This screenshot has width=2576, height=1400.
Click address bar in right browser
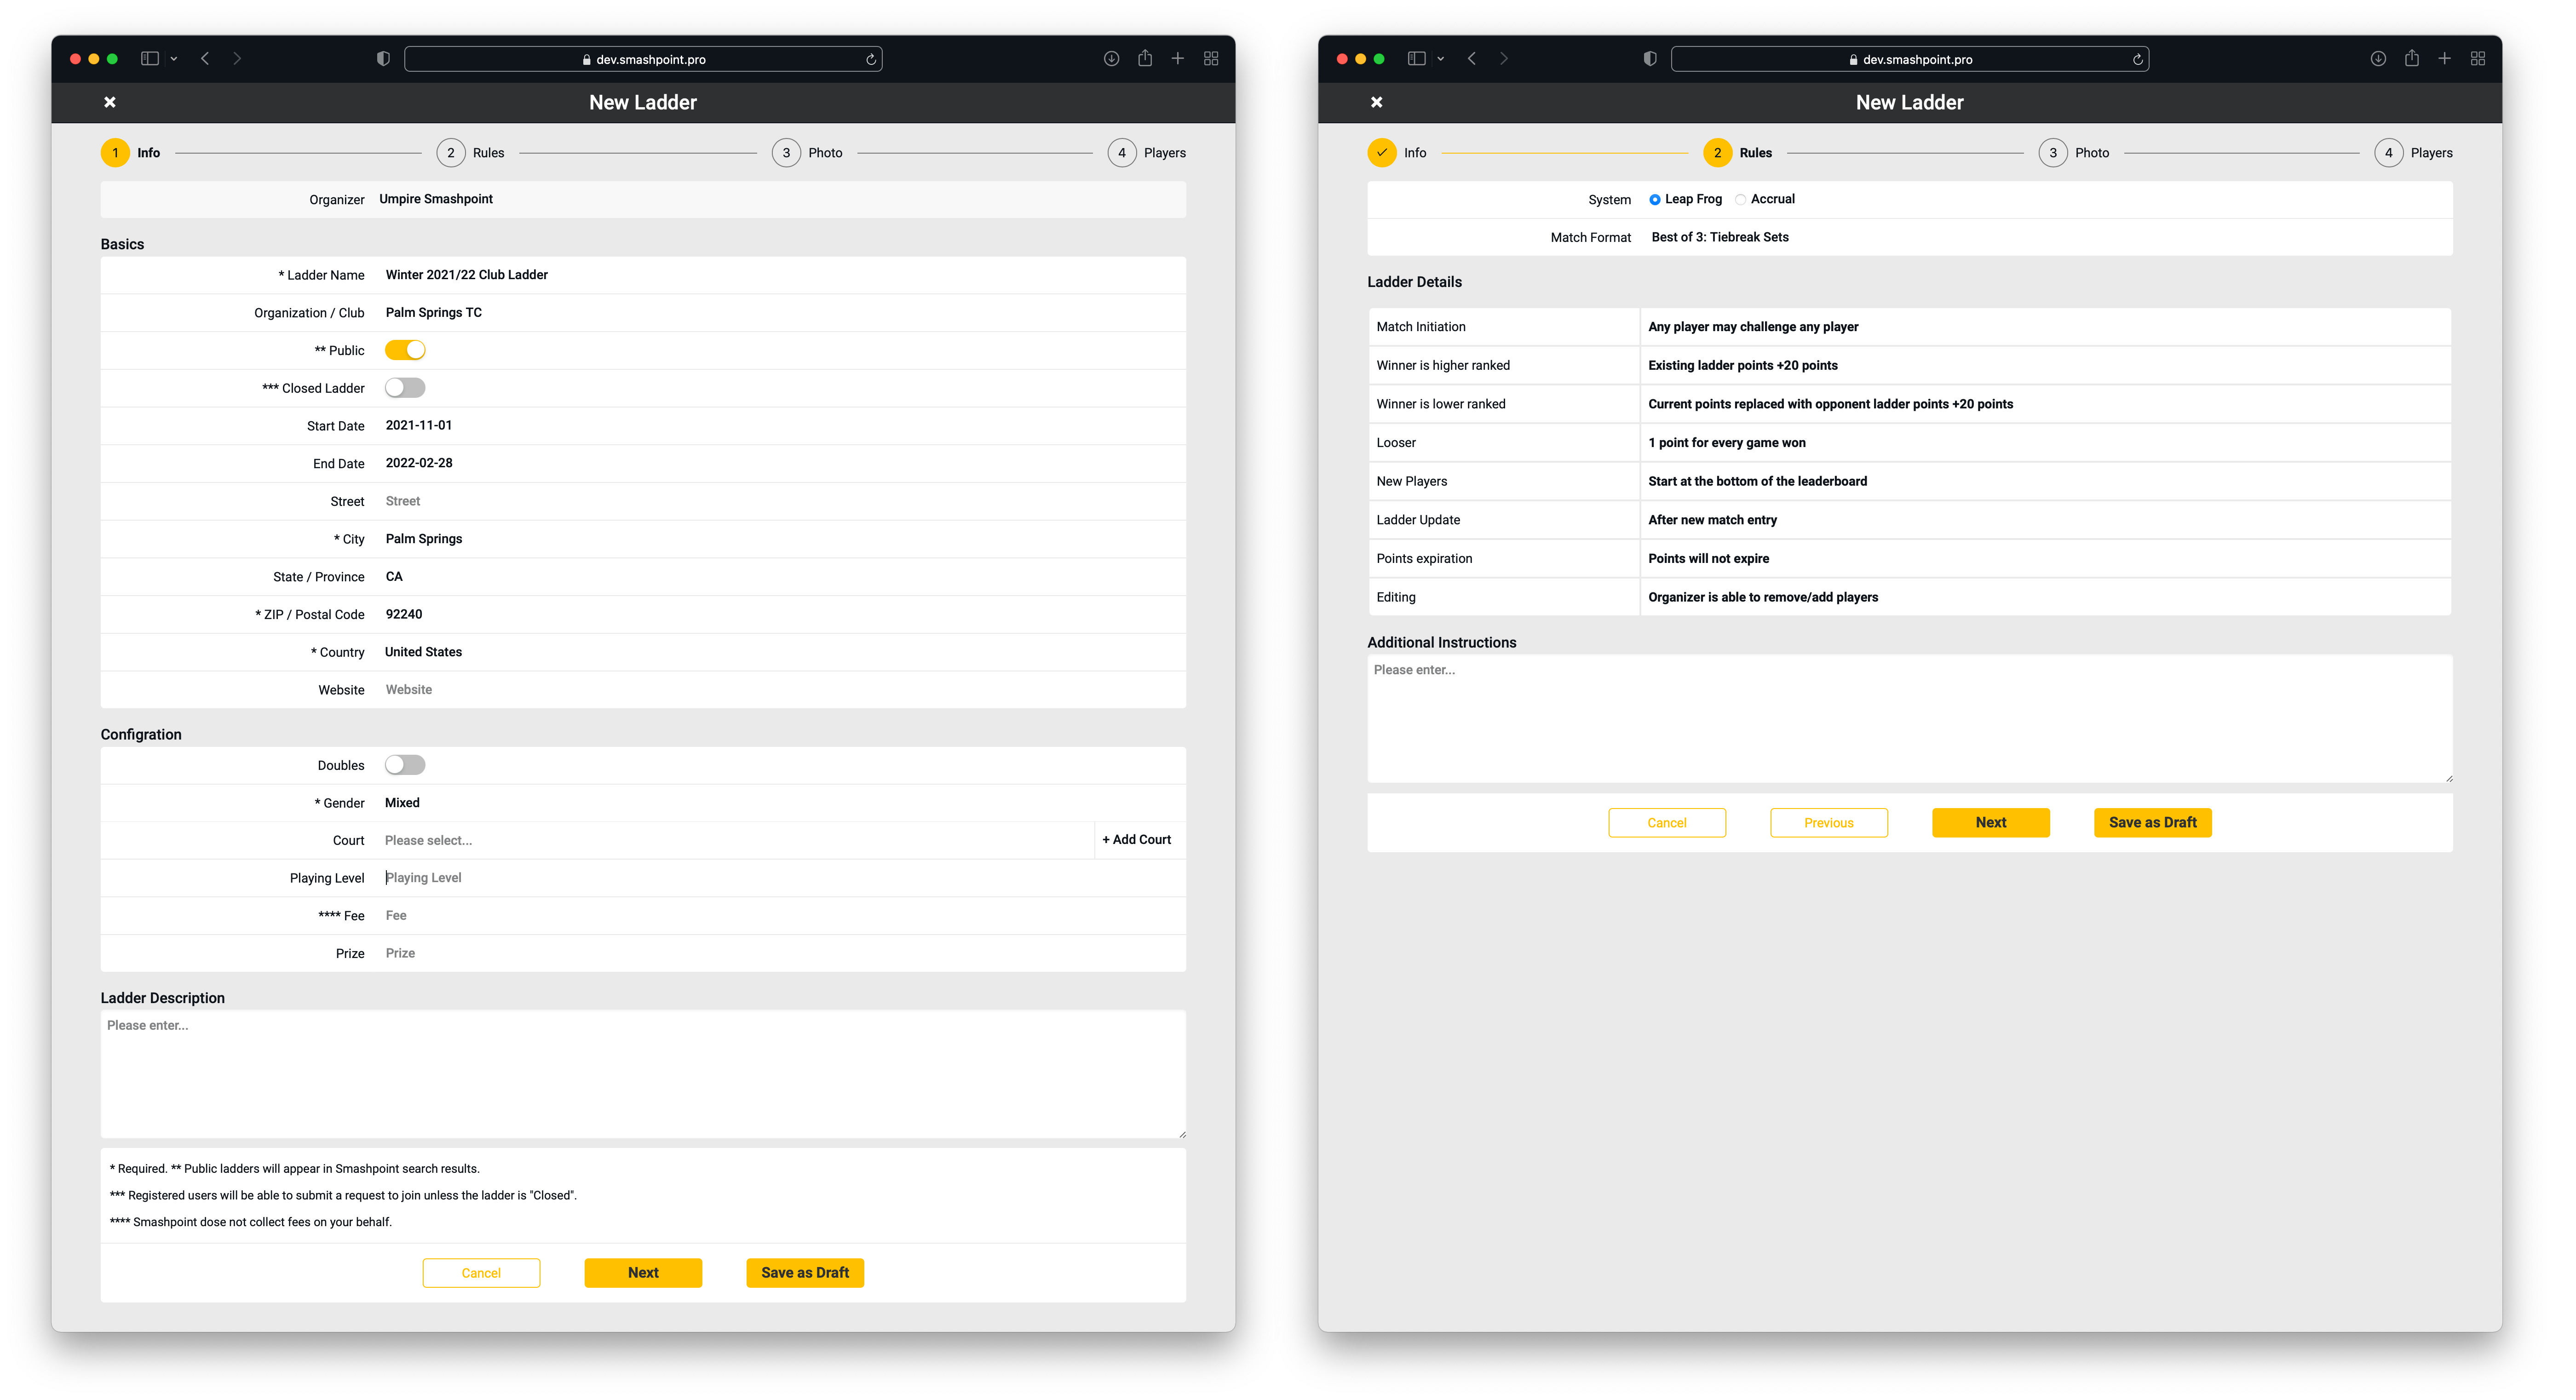pos(1910,60)
